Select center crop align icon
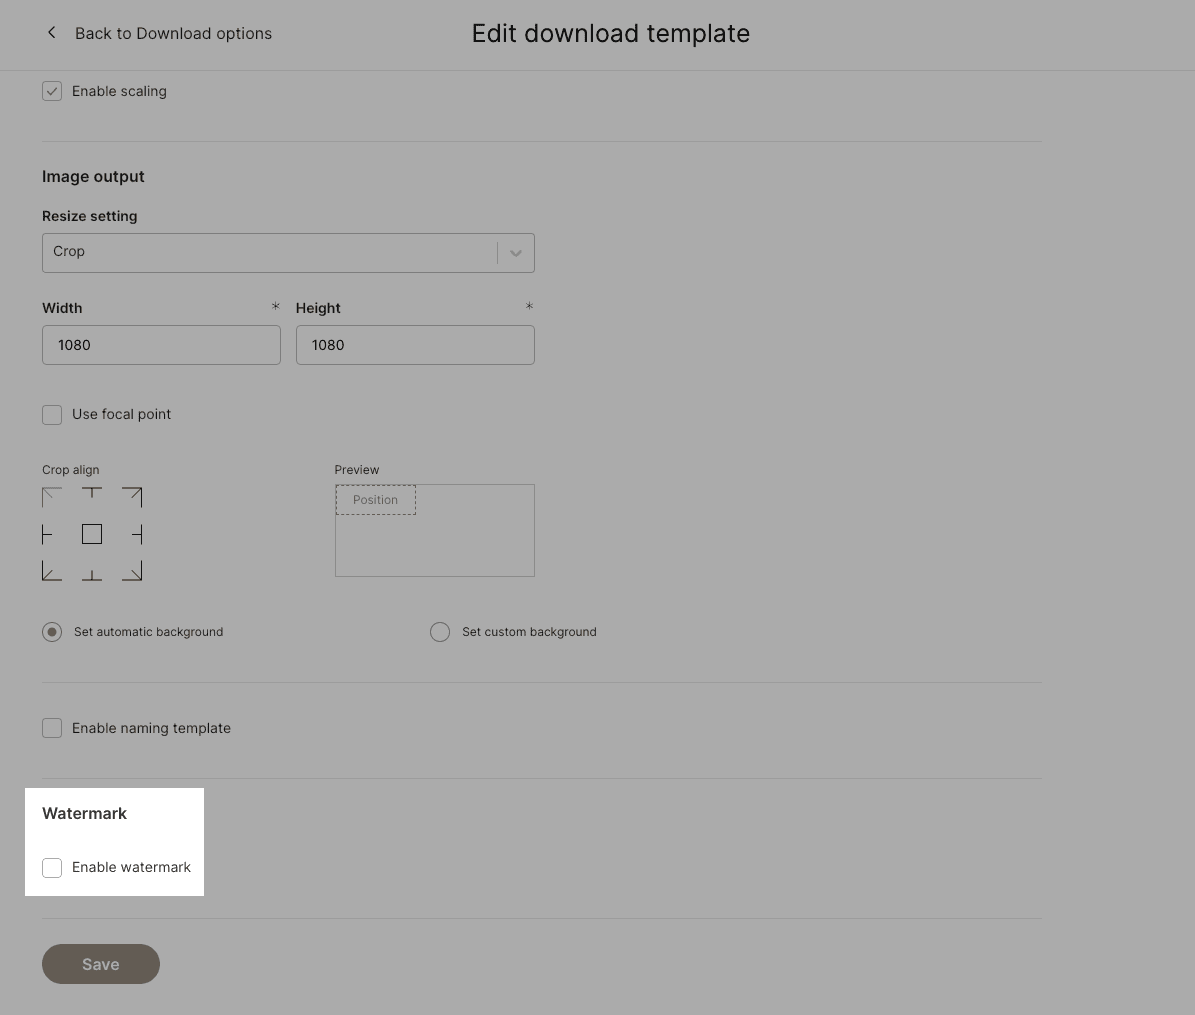 [x=91, y=534]
